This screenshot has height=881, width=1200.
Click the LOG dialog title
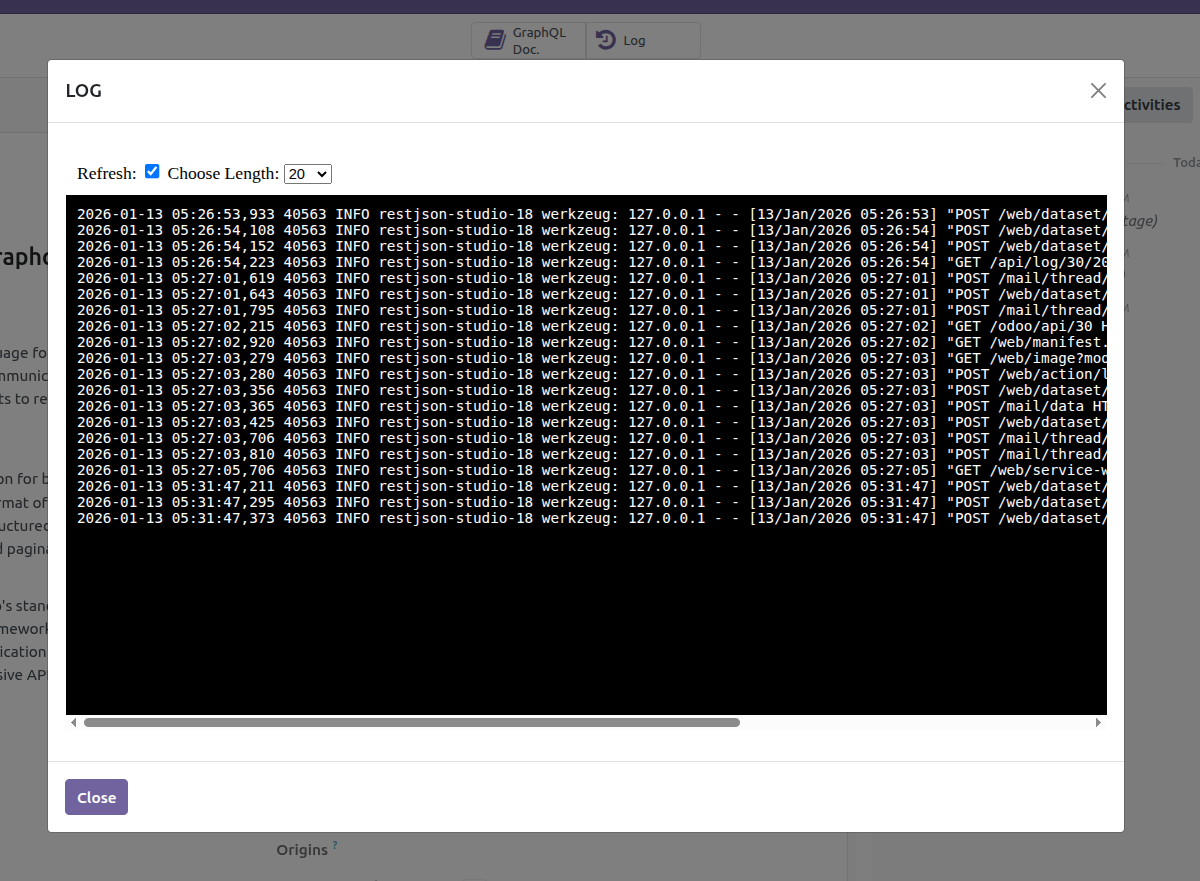(x=84, y=91)
